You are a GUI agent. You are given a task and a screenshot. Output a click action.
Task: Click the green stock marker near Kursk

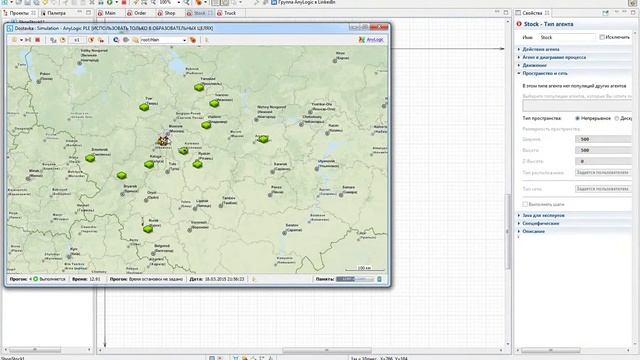[x=148, y=229]
